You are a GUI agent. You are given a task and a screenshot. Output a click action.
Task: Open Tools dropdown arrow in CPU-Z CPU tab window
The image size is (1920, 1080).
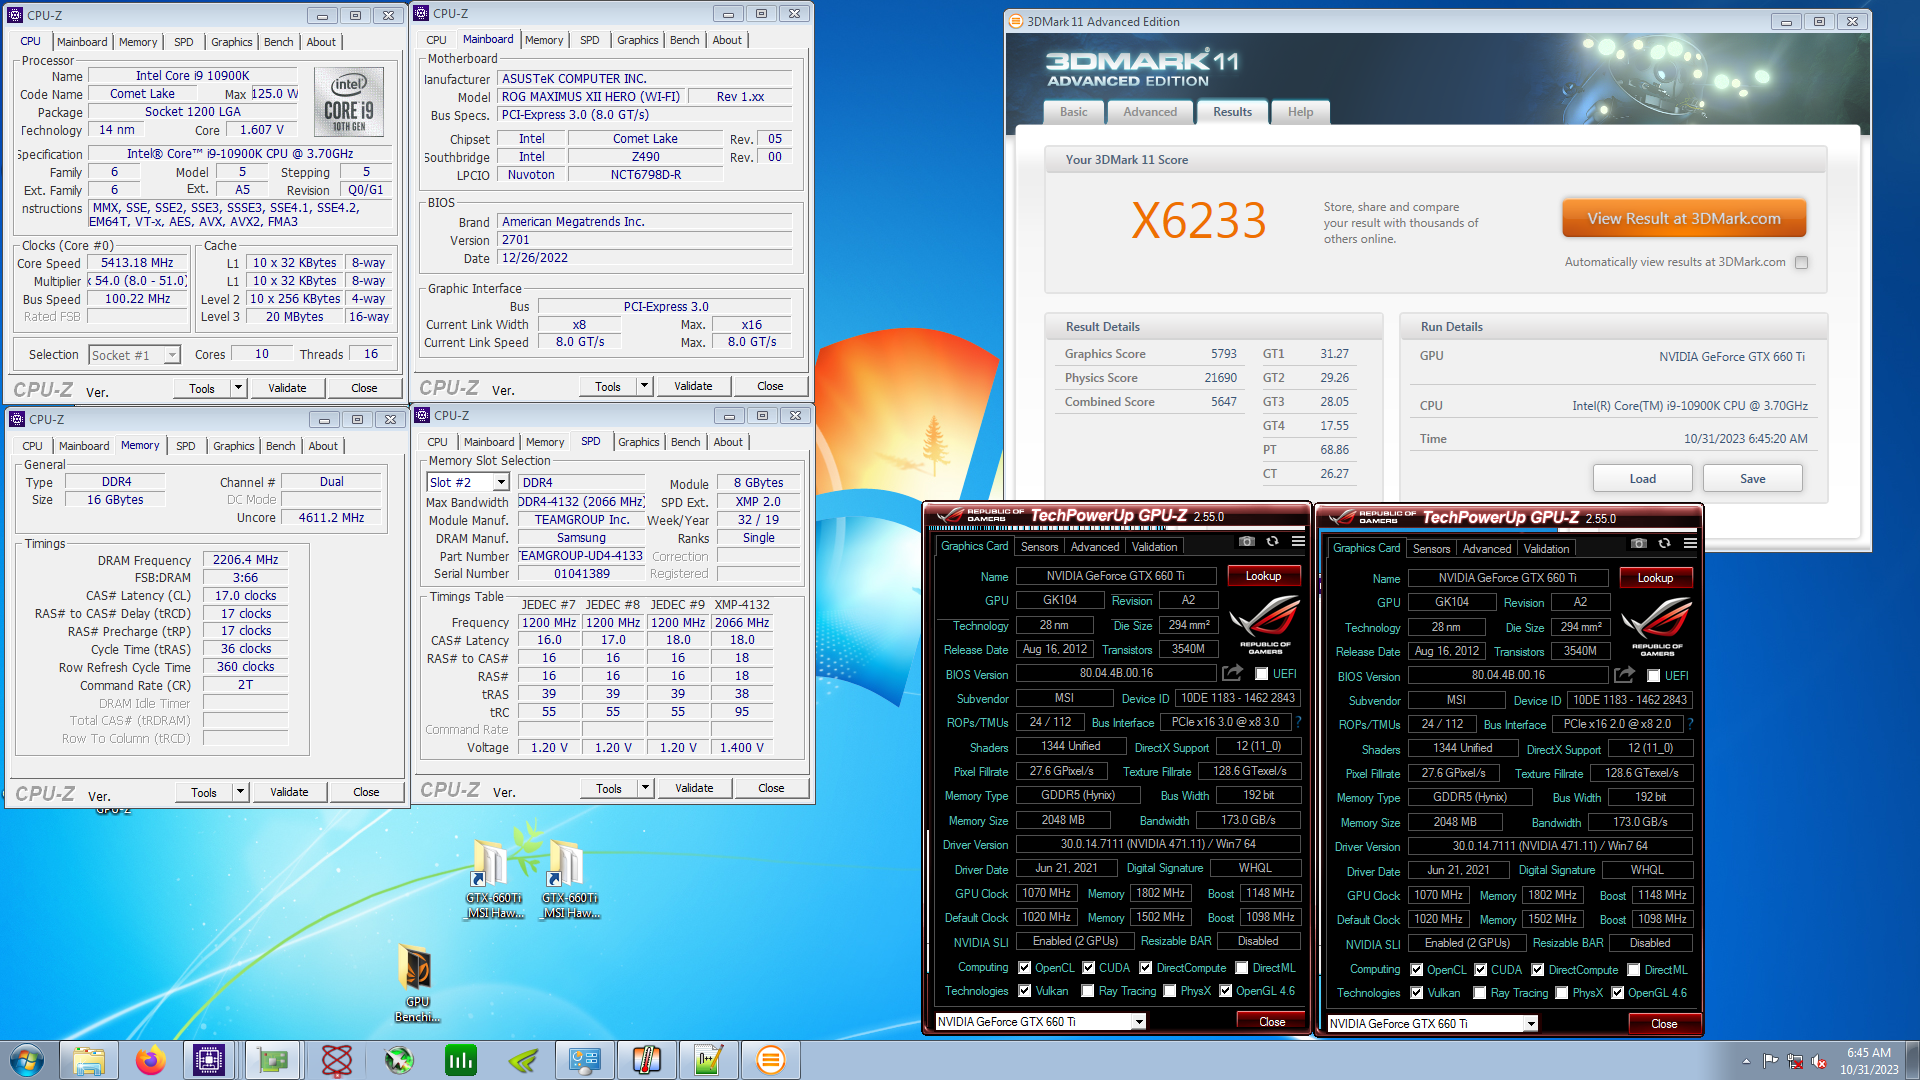(x=238, y=388)
